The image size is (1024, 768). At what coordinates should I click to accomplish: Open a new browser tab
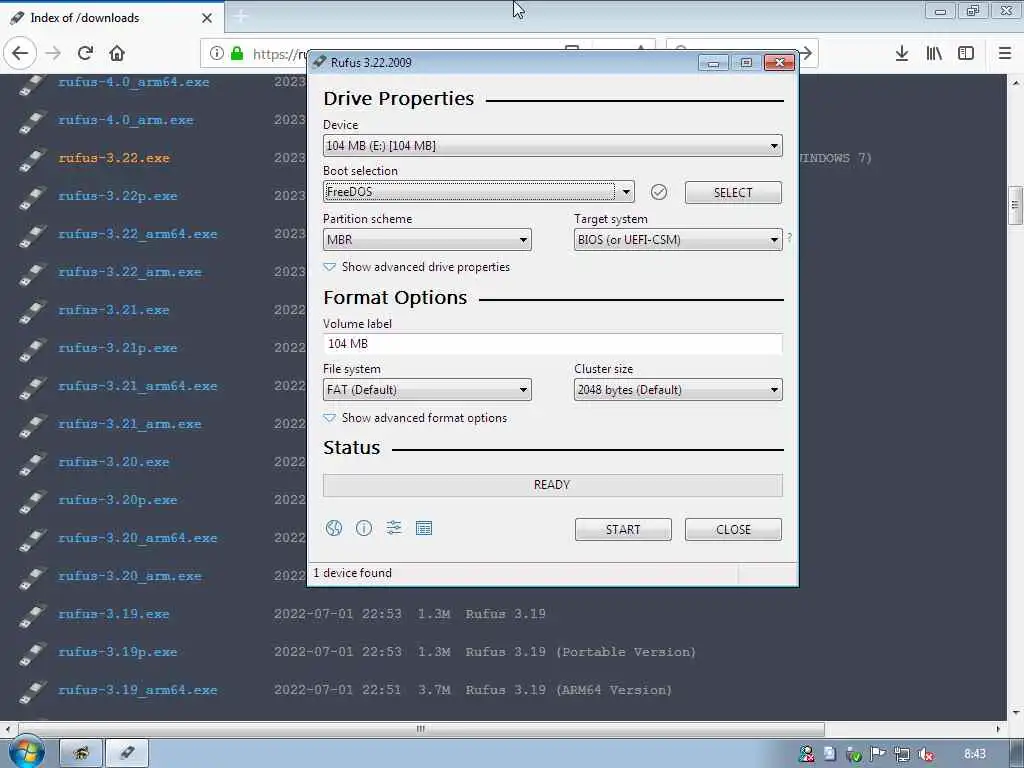(x=240, y=17)
